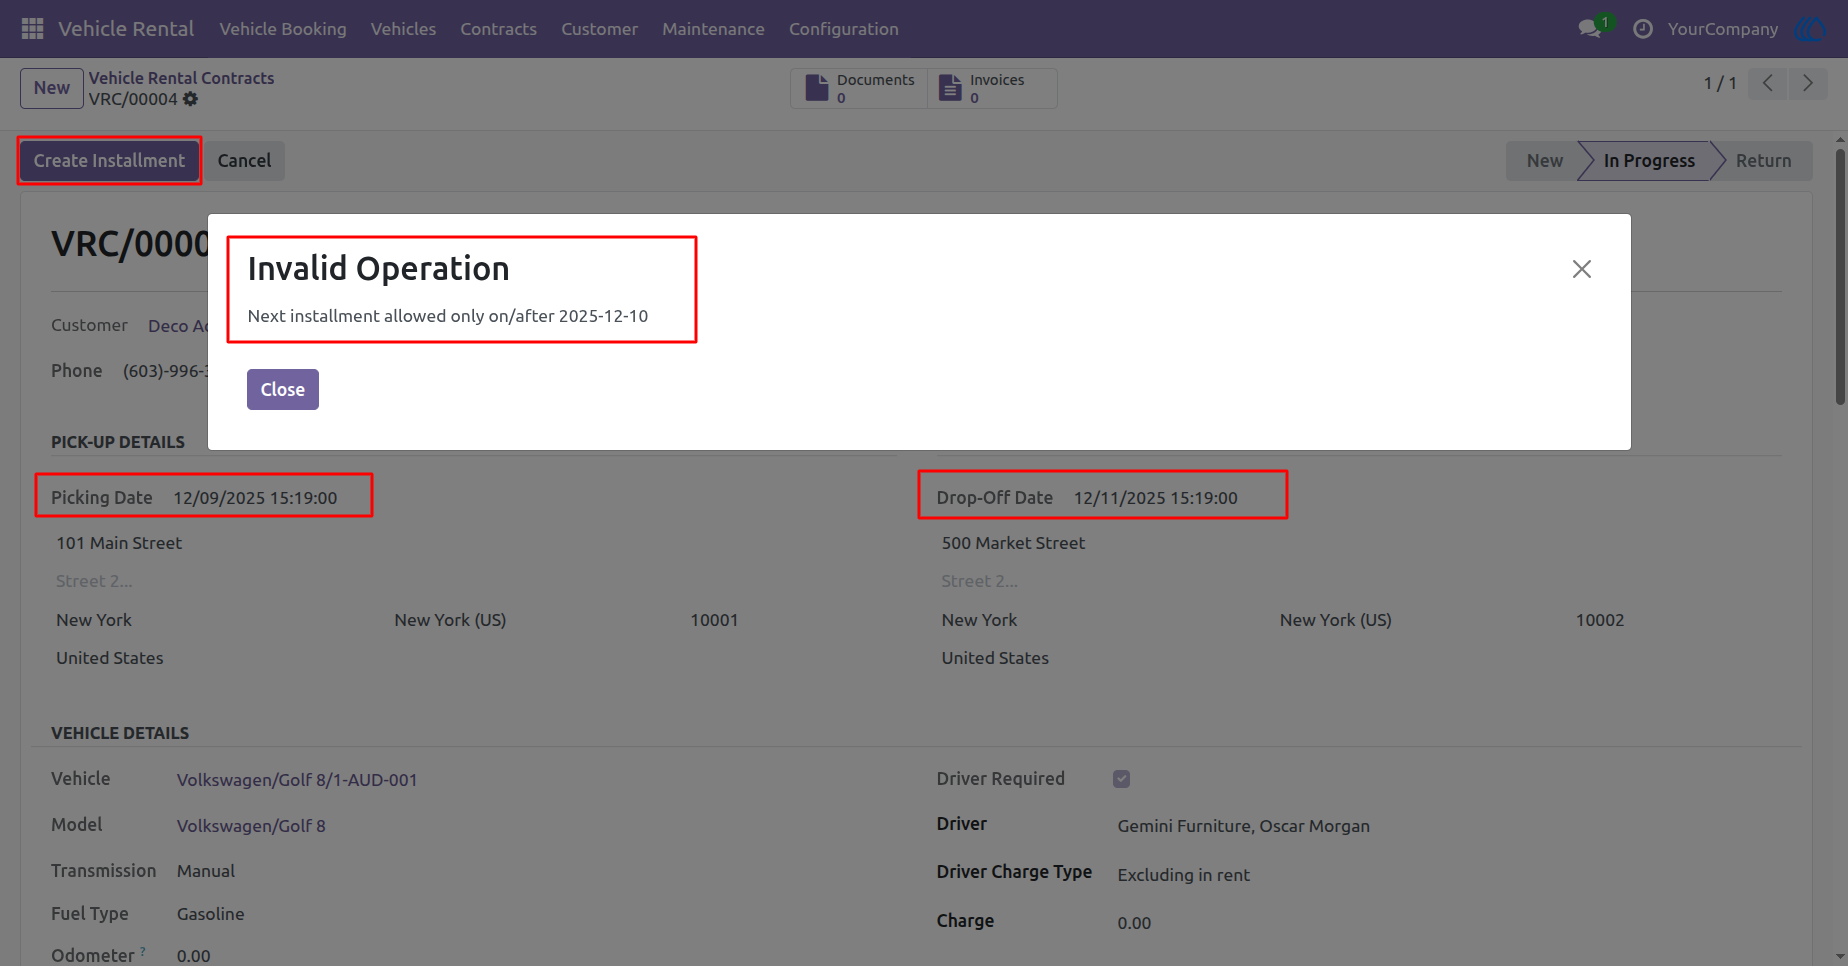Open the activities clock icon

tap(1643, 29)
